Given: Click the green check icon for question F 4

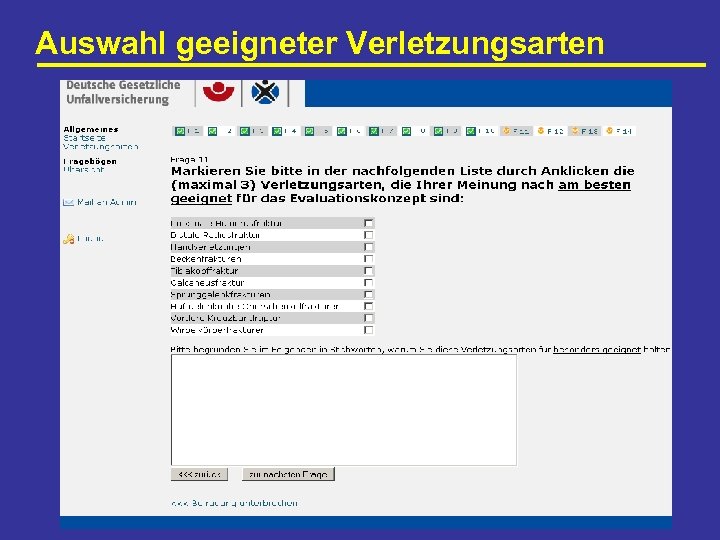Looking at the screenshot, I should click(x=277, y=131).
